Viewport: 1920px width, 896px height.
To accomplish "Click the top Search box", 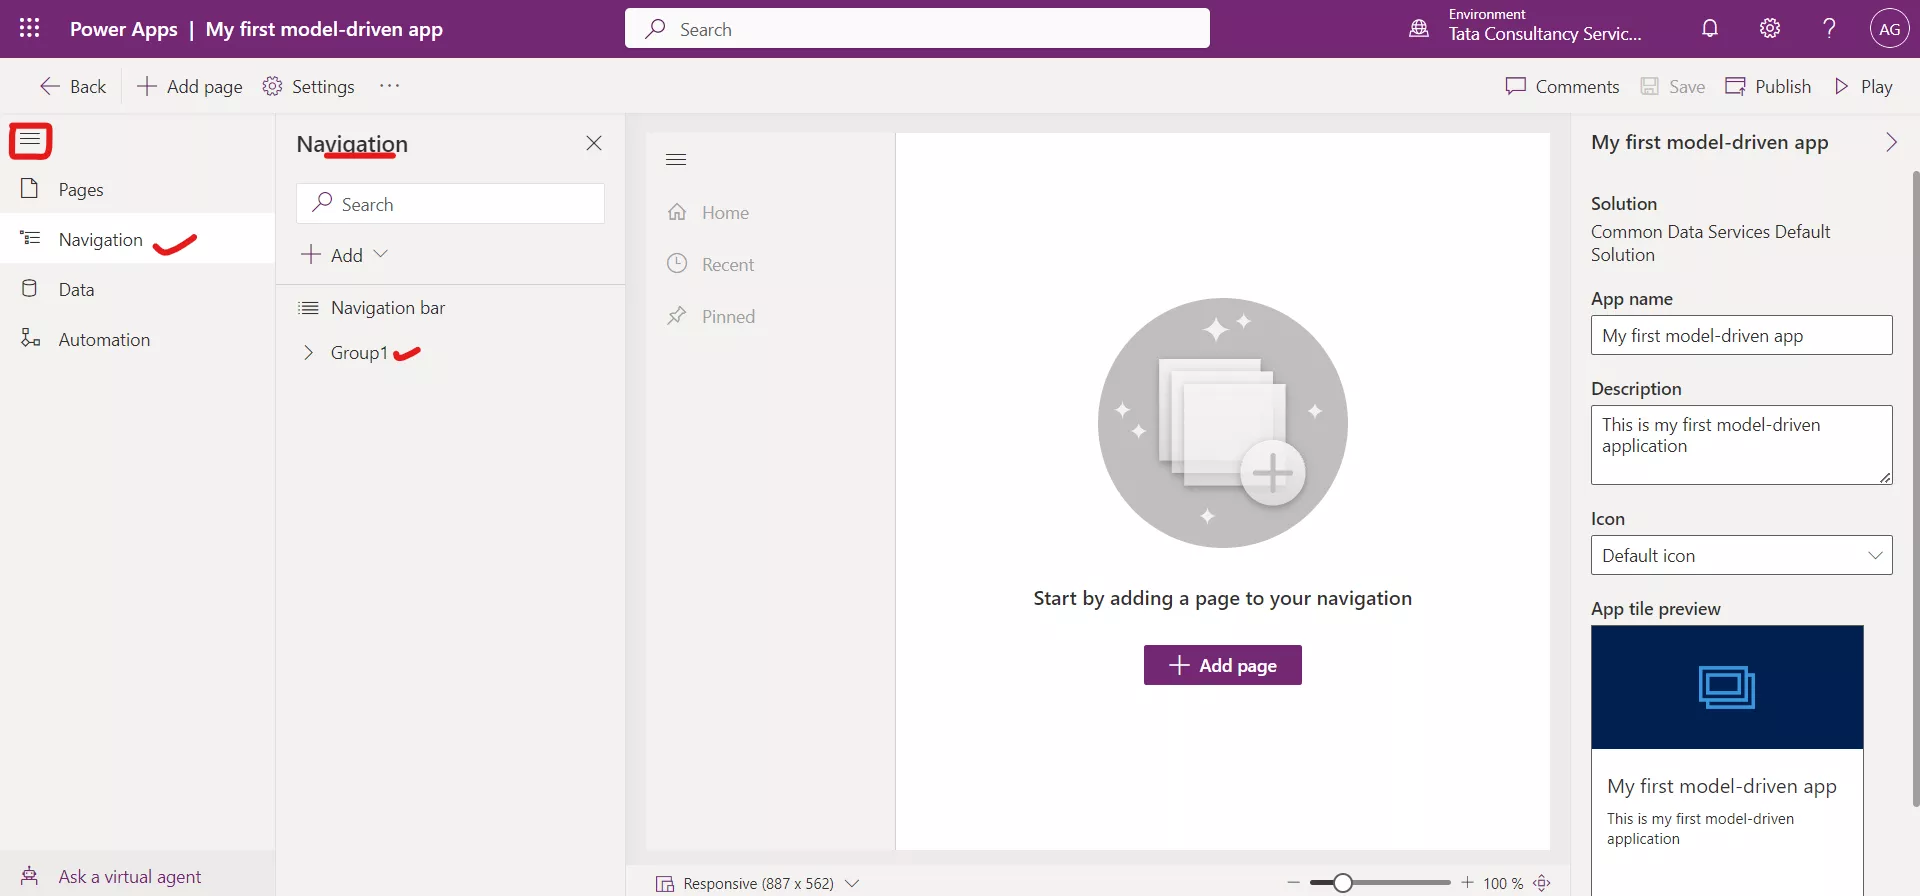I will point(917,28).
